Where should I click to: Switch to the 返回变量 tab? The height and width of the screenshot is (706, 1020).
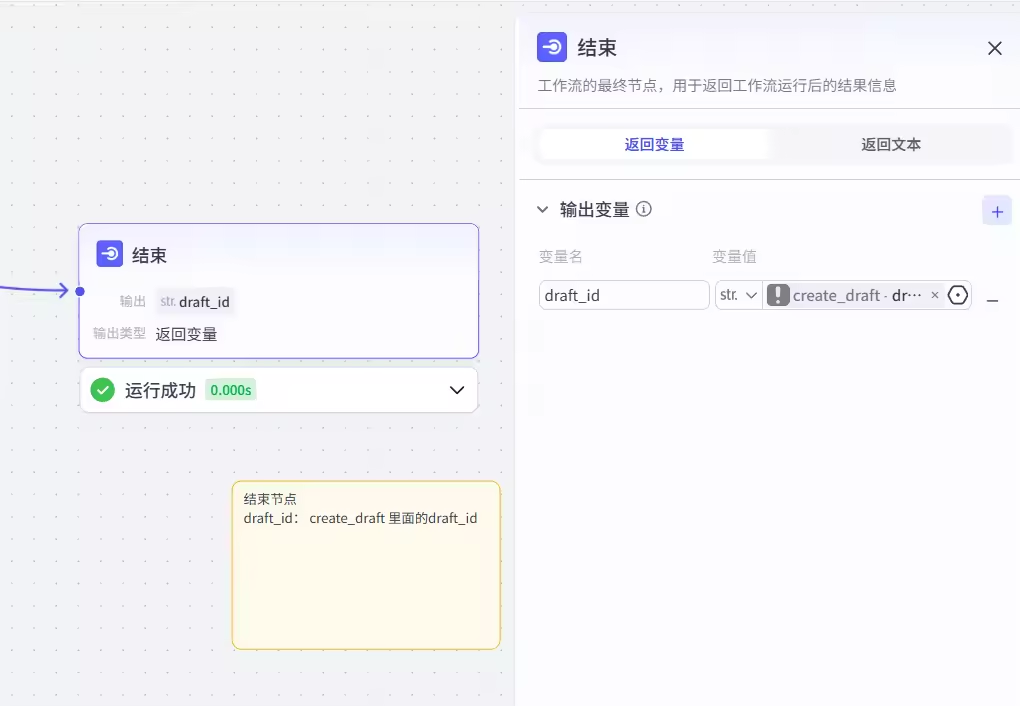point(654,144)
